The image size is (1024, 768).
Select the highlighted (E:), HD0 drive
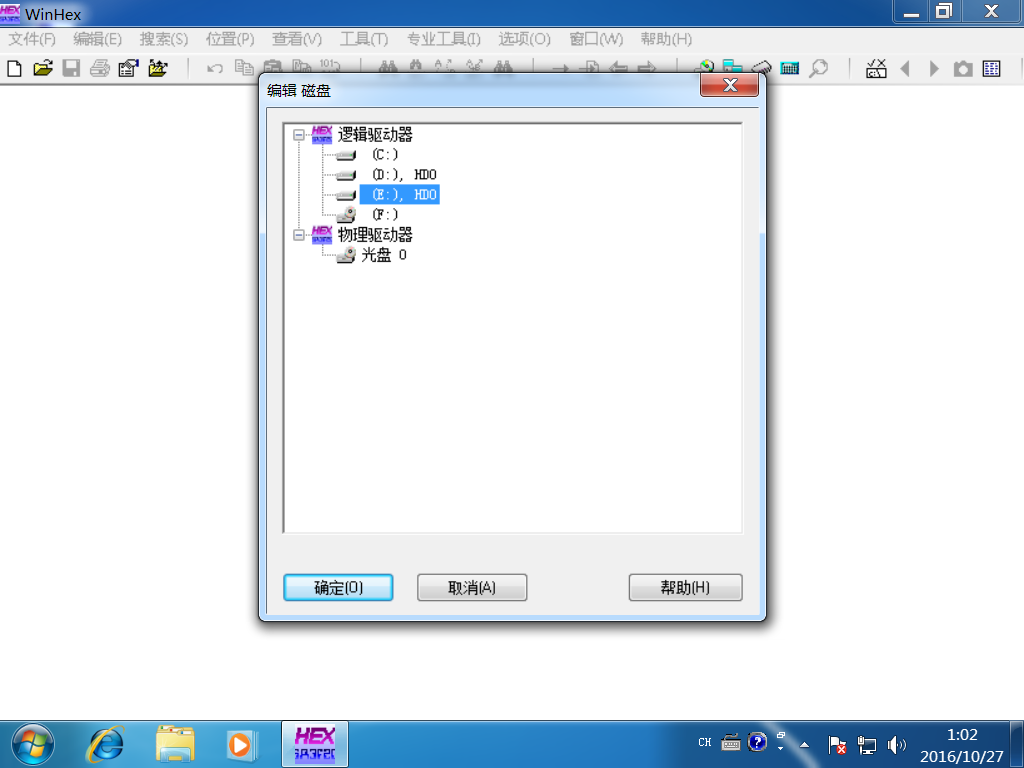[400, 194]
